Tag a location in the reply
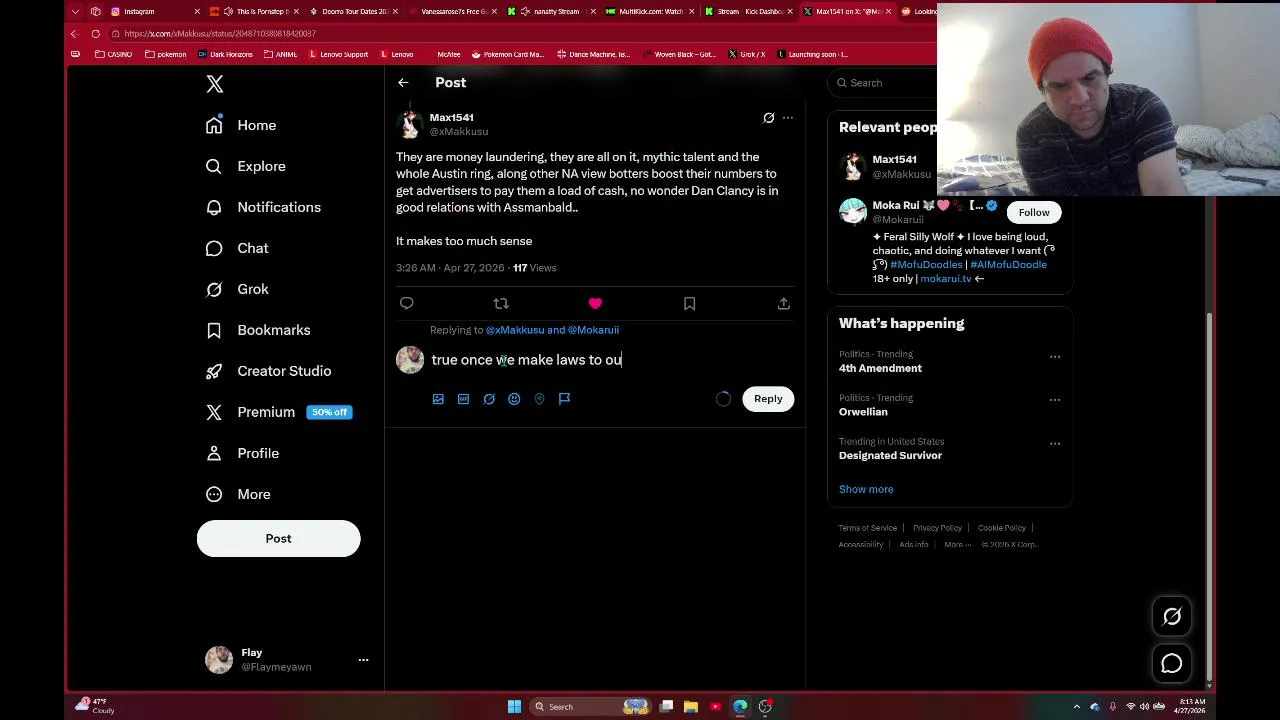1280x720 pixels. click(x=539, y=399)
